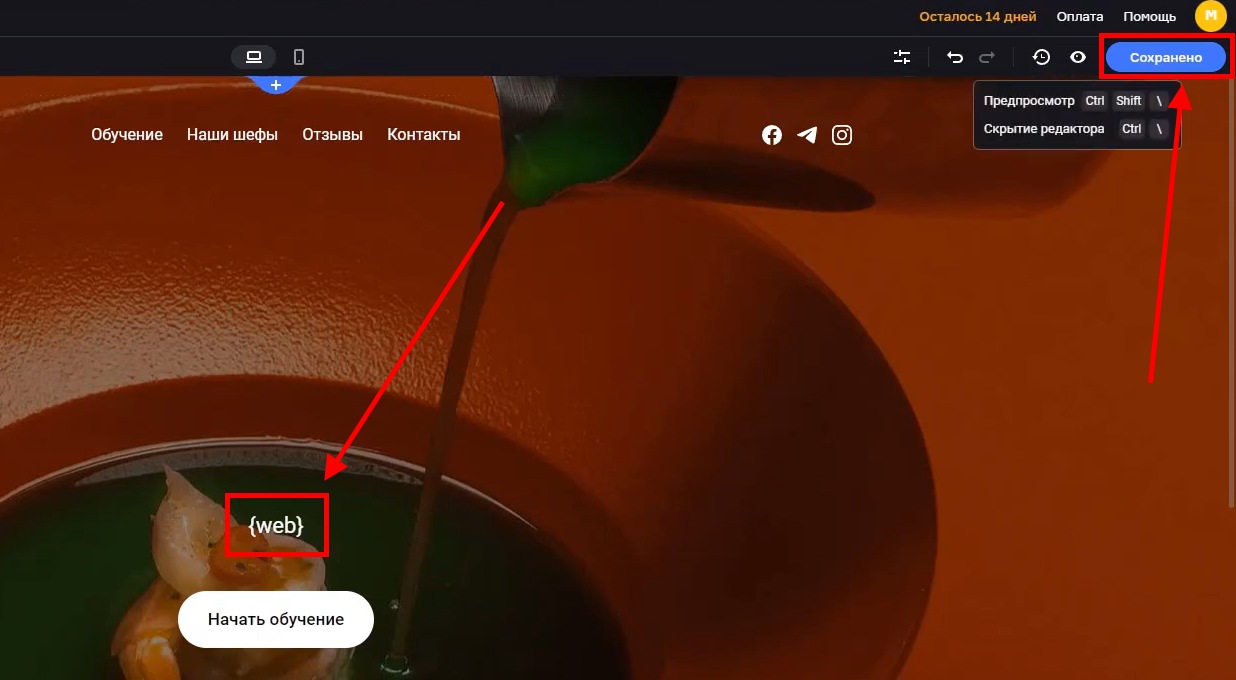Open the Оплата page
The height and width of the screenshot is (680, 1236).
pos(1080,16)
